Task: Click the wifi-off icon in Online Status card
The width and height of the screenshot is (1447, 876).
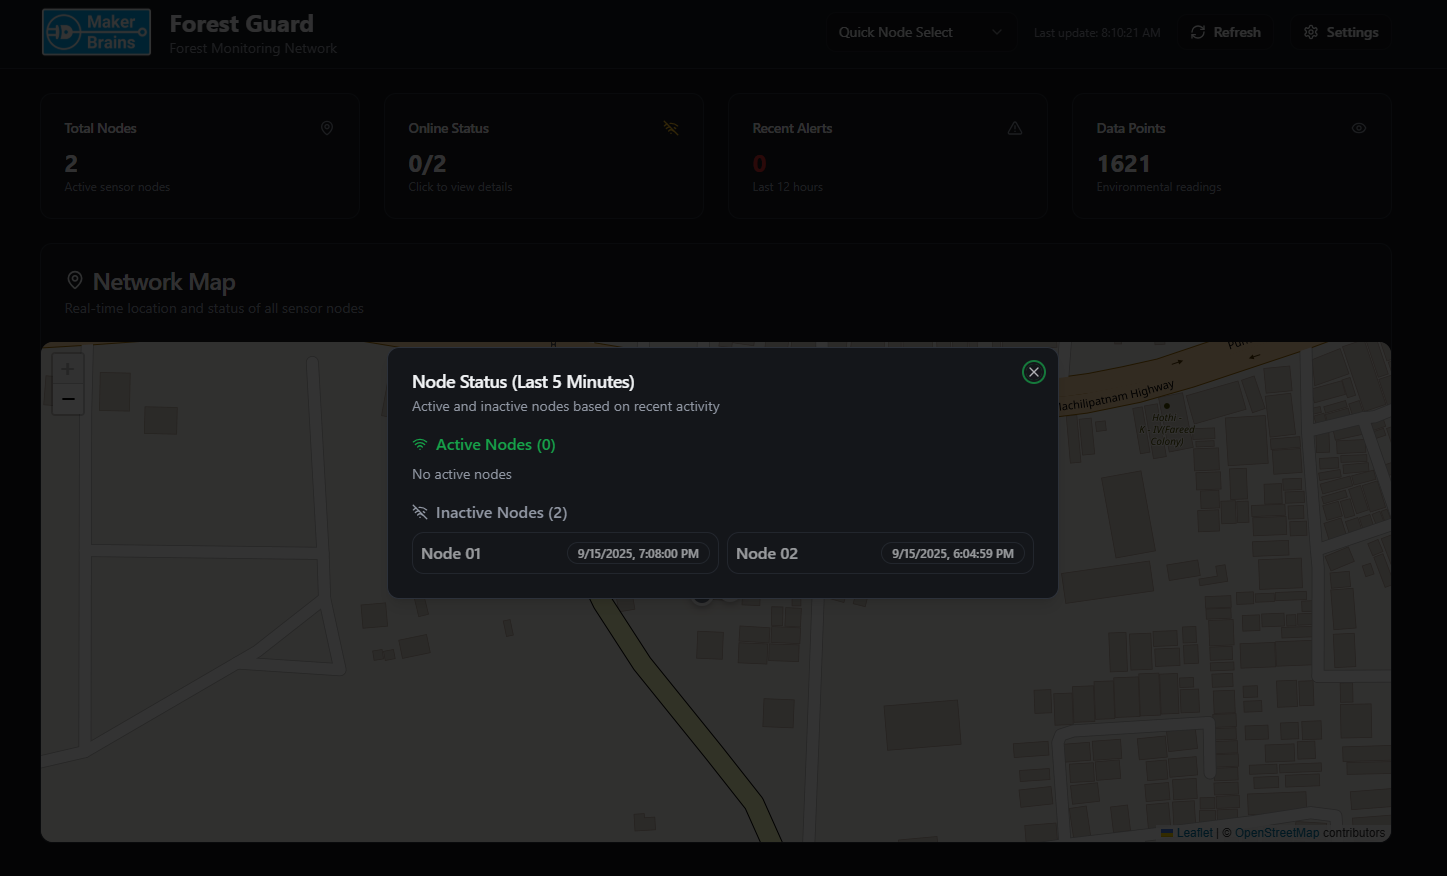Action: point(671,128)
